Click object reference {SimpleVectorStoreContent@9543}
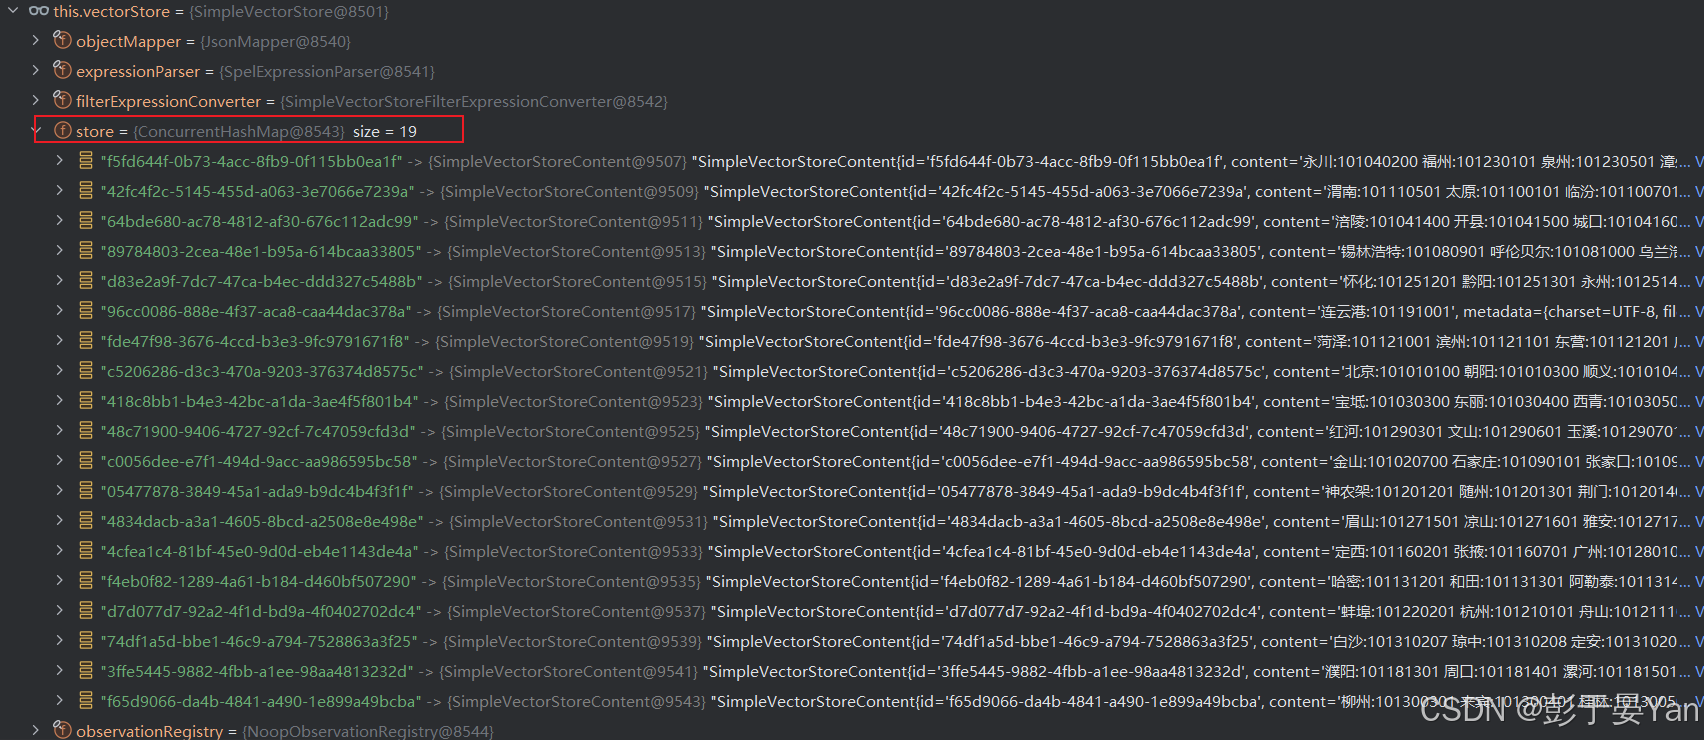Viewport: 1704px width, 740px height. (x=576, y=702)
